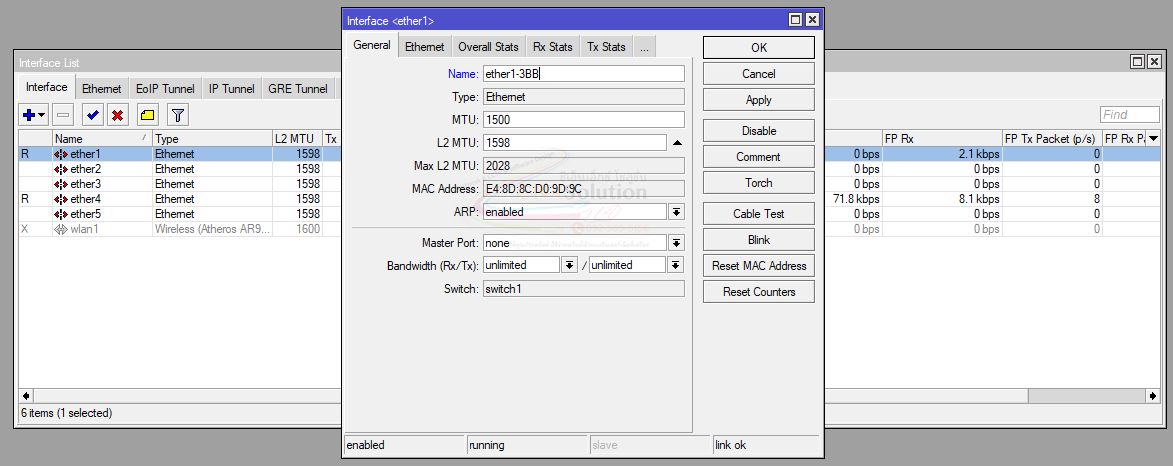Sort by the L2 MTU column header
The image size is (1173, 466).
pos(297,138)
